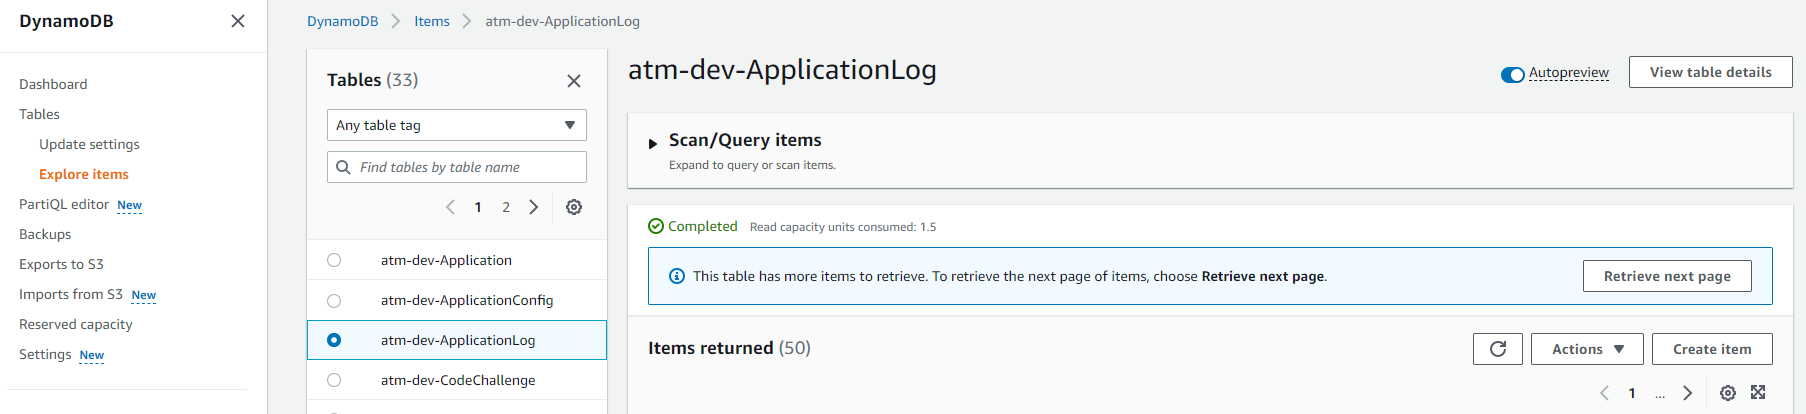Go to next page of returned items
This screenshot has height=414, width=1806.
[1688, 393]
